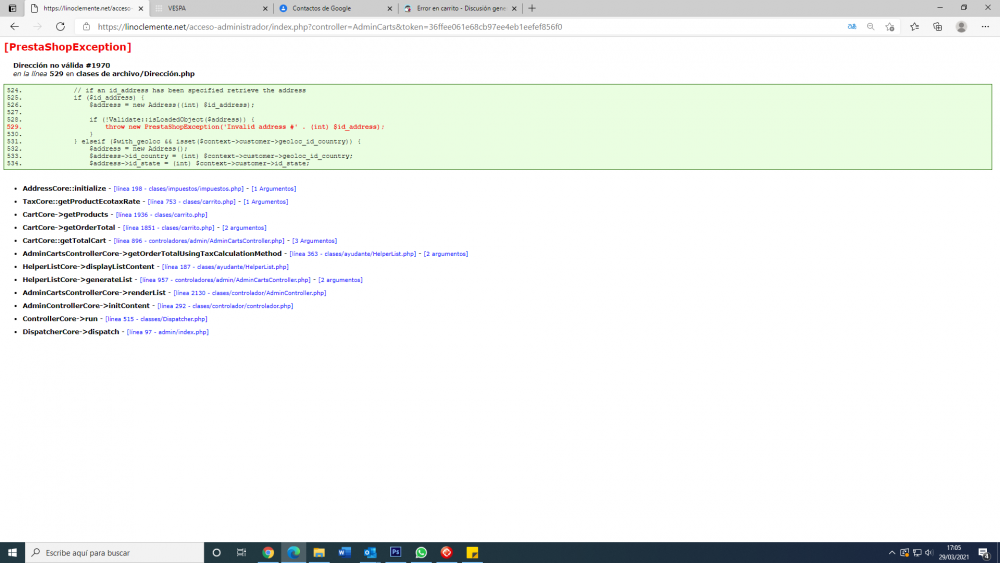Reload the current page
1000x563 pixels.
(60, 27)
